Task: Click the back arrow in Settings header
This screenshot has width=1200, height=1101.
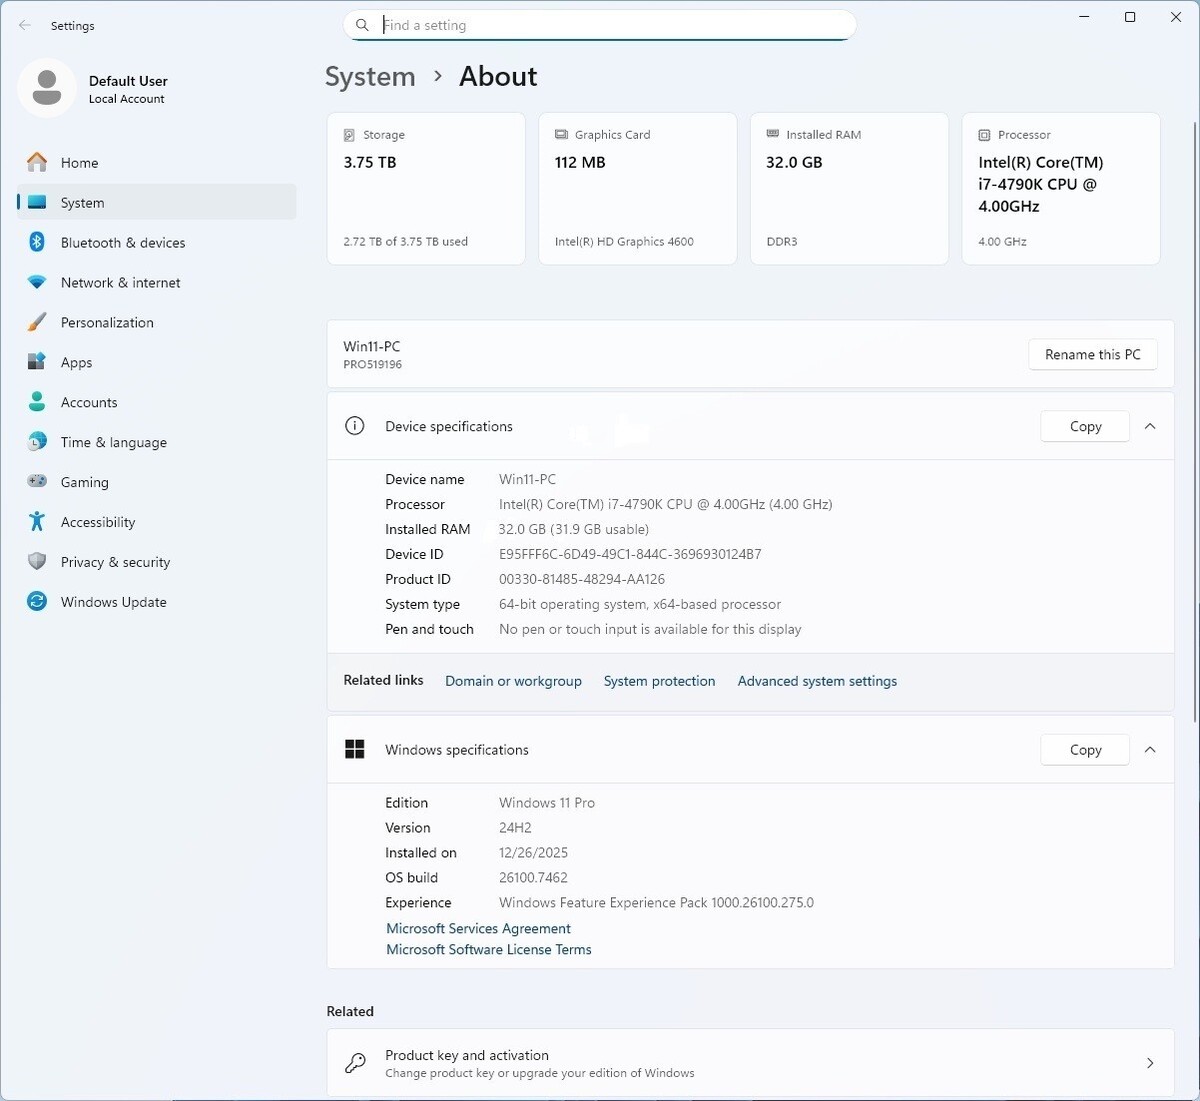Action: [x=25, y=26]
